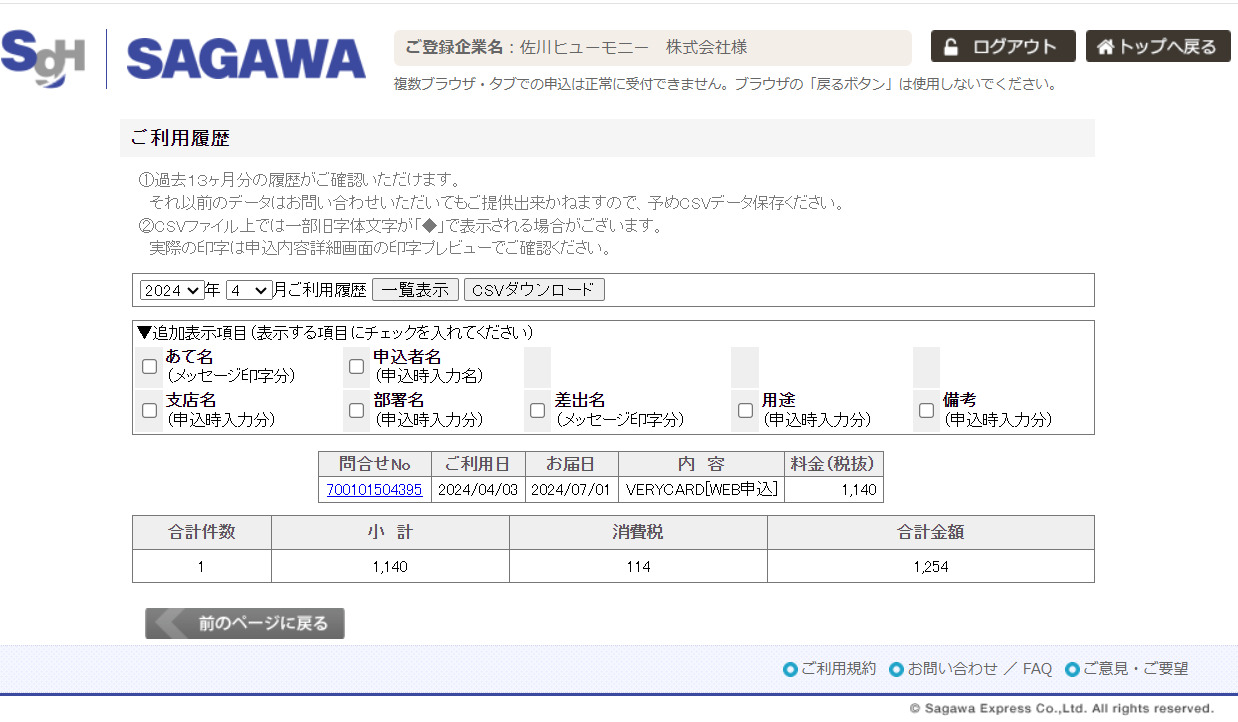This screenshot has height=722, width=1238.
Task: Click the SGH logo icon
Action: 43,58
